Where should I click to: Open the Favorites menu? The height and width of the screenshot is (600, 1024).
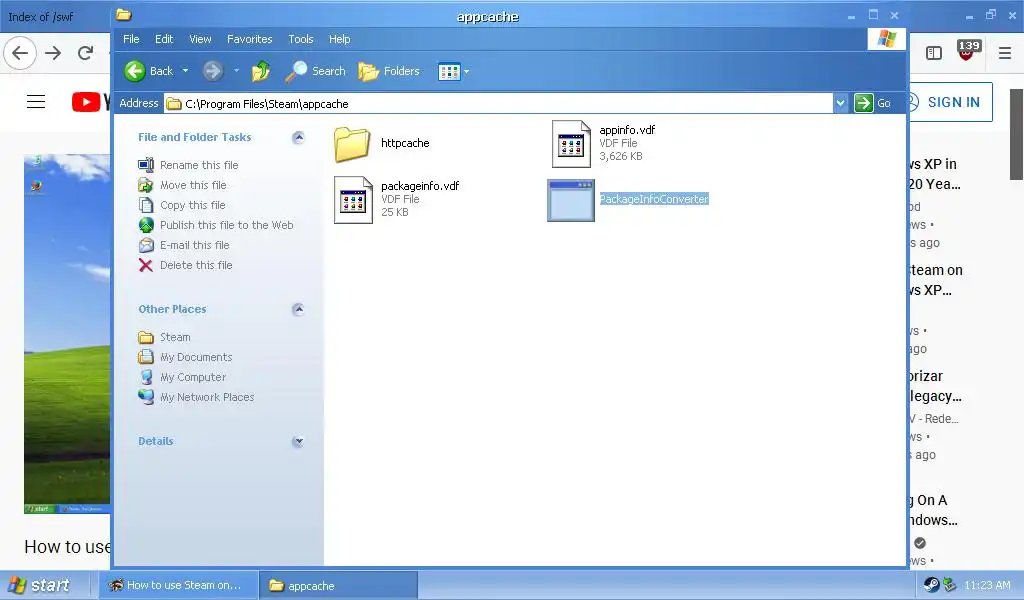coord(249,39)
